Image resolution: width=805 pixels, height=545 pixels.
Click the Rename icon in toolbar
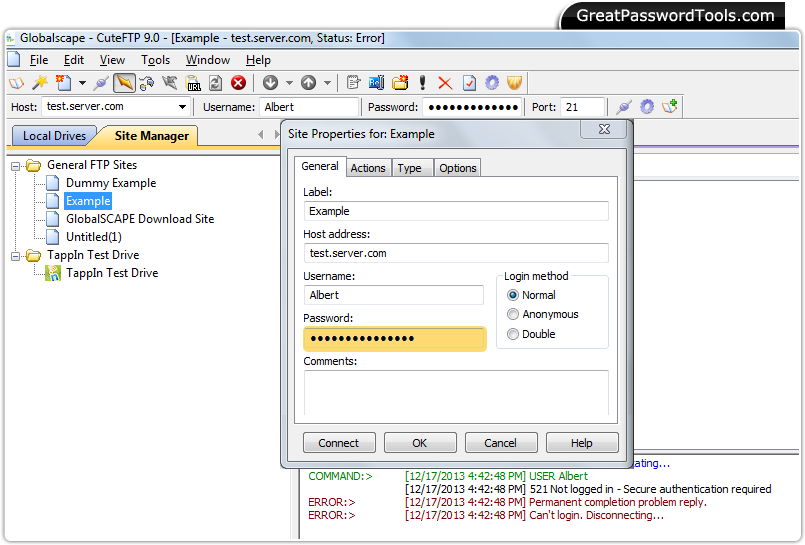pos(376,83)
